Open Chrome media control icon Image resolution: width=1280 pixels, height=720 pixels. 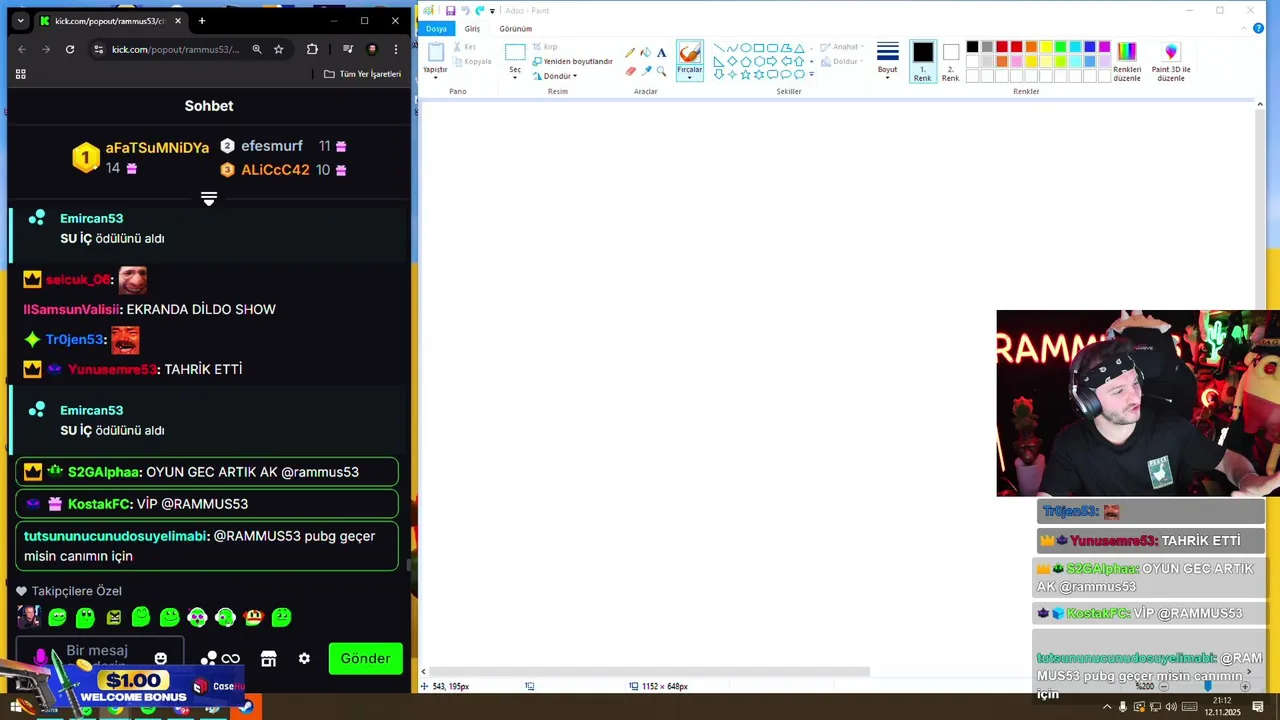pyautogui.click(x=348, y=49)
